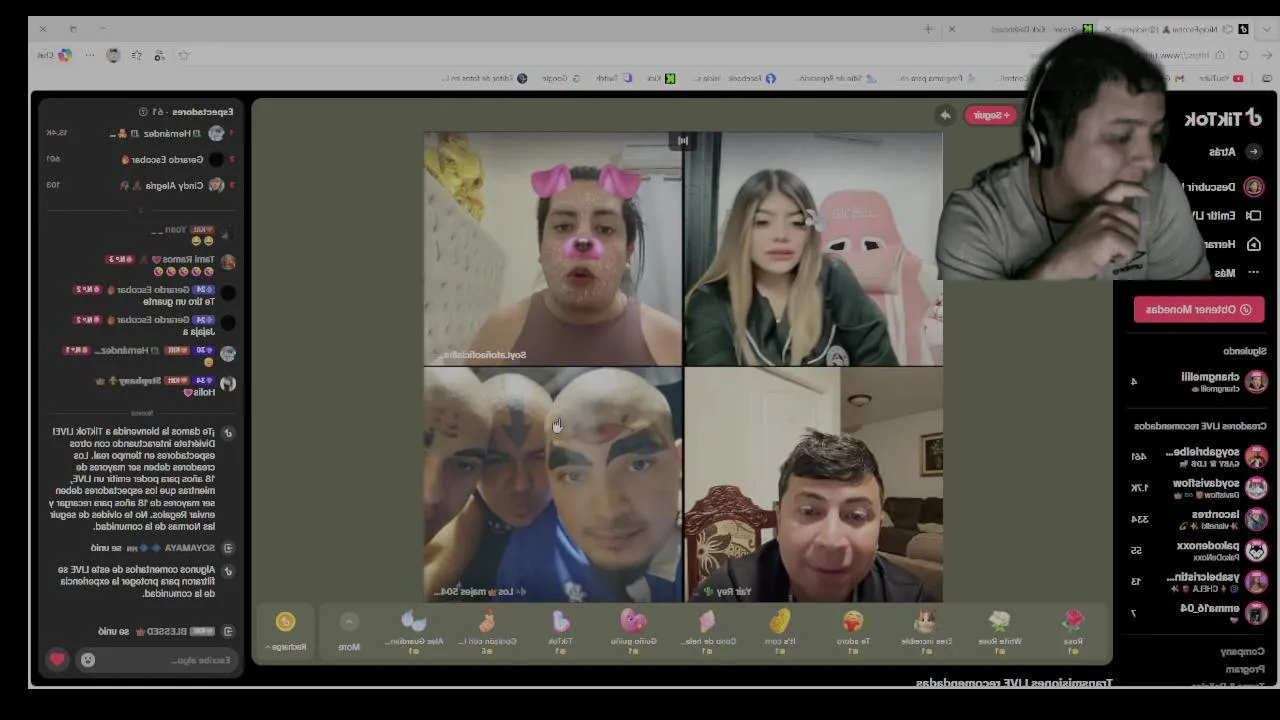1280x720 pixels.
Task: Send the Guiño guiño gift
Action: [634, 632]
